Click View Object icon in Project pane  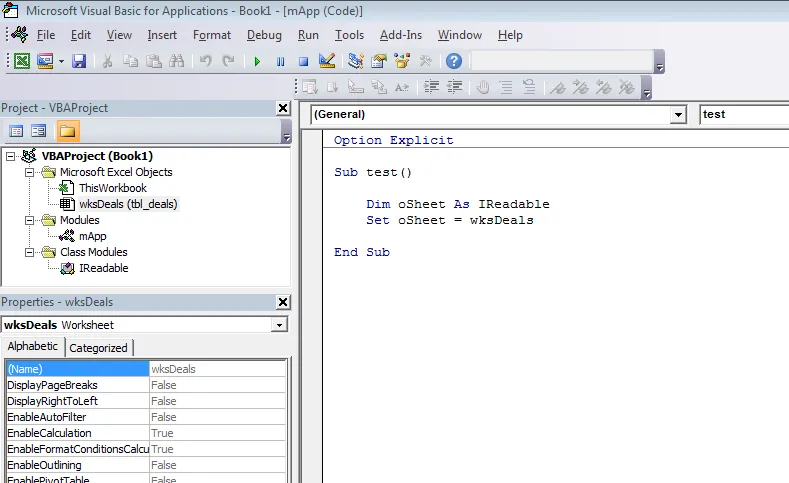39,131
